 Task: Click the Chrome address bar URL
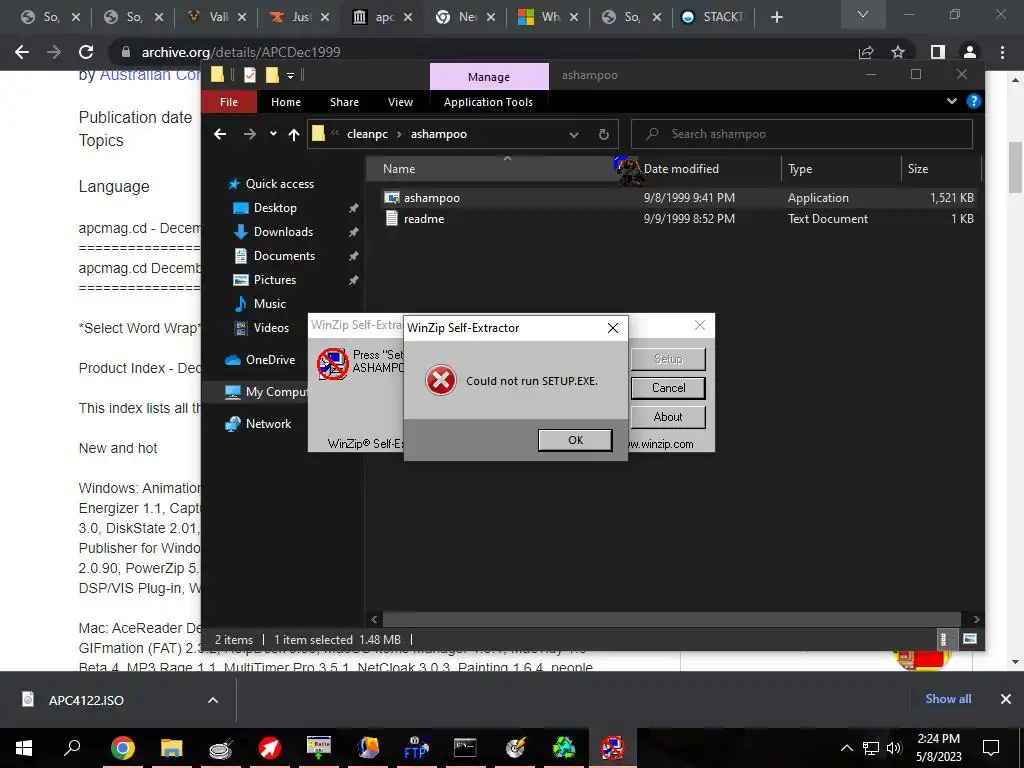pyautogui.click(x=241, y=52)
